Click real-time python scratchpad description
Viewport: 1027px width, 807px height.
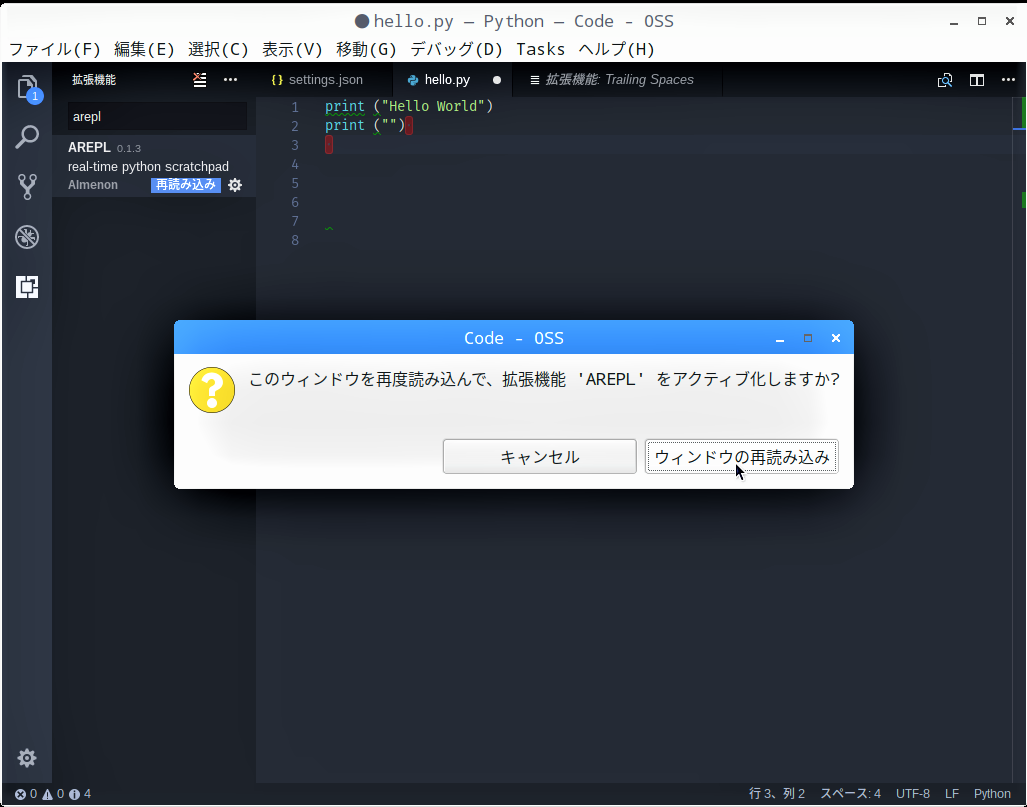(x=148, y=166)
